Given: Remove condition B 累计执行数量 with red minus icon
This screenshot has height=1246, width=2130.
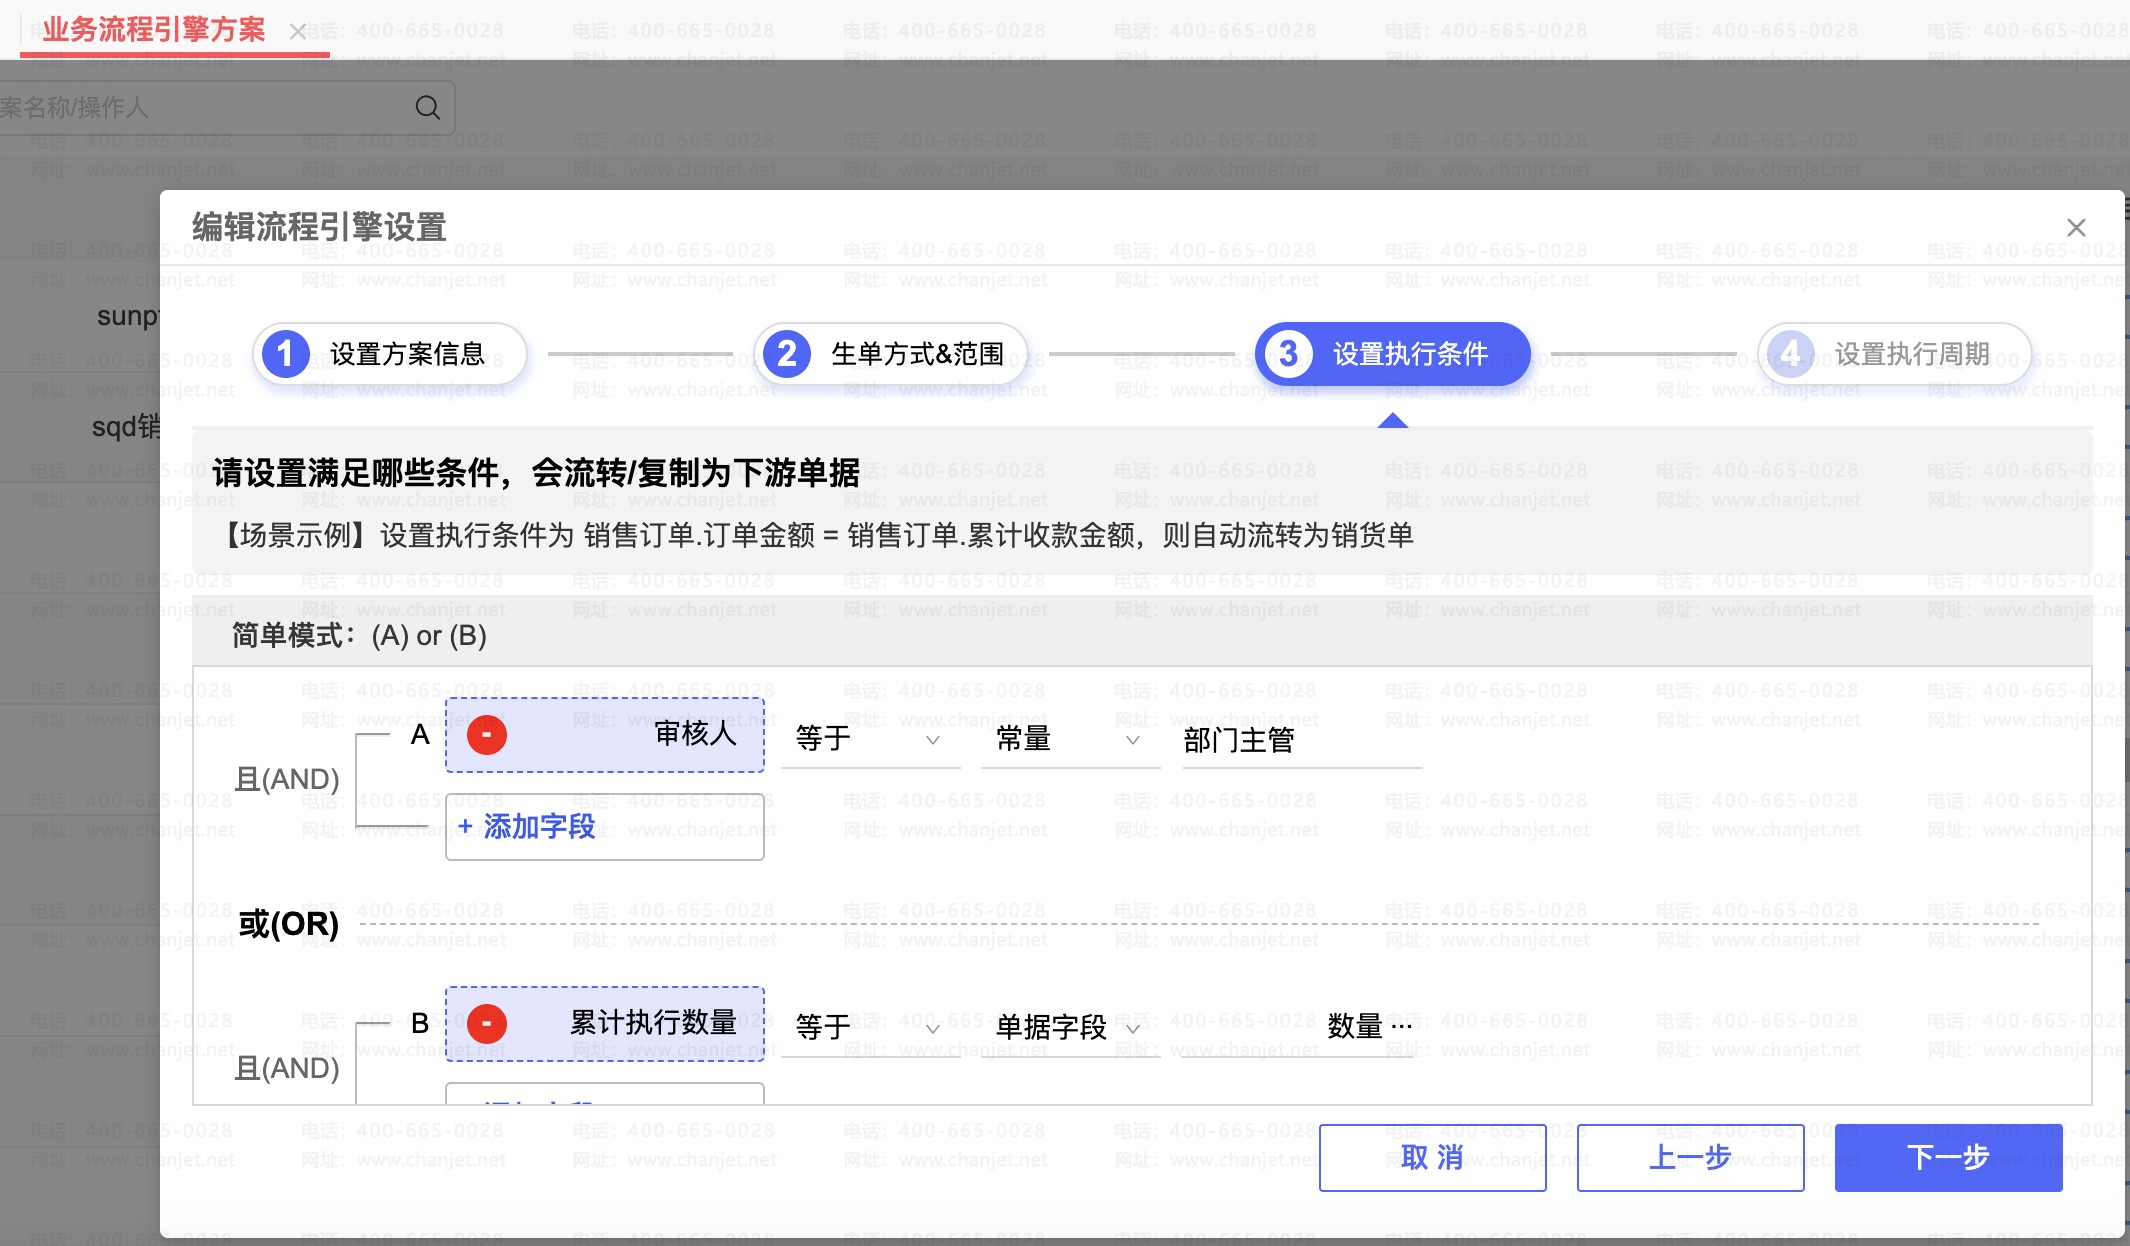Looking at the screenshot, I should (x=487, y=1024).
